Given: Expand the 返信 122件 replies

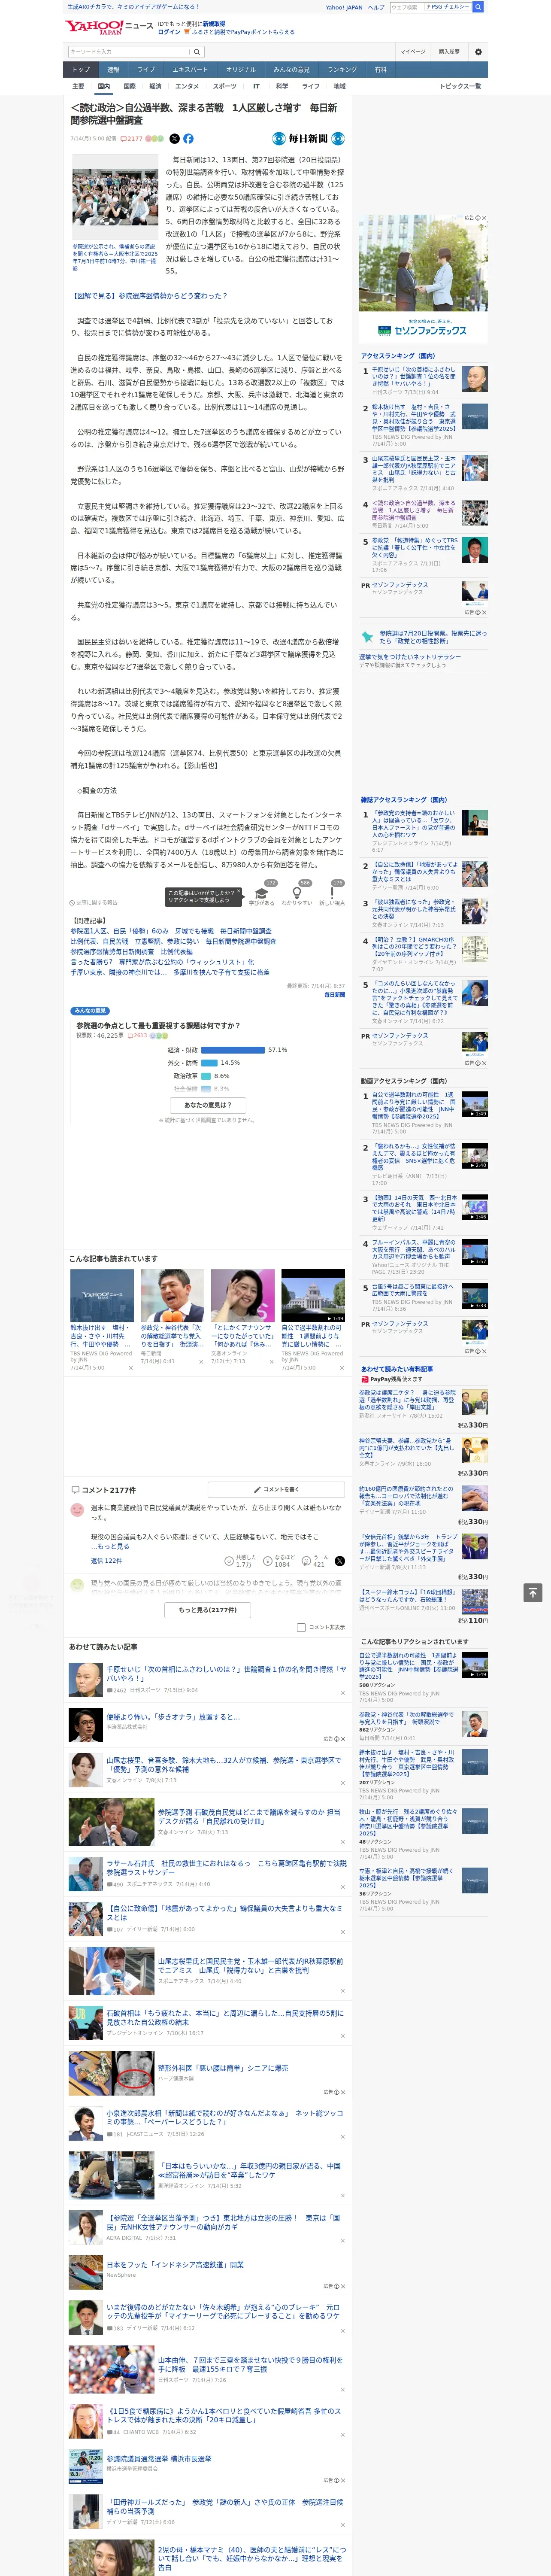Looking at the screenshot, I should coord(106,1560).
